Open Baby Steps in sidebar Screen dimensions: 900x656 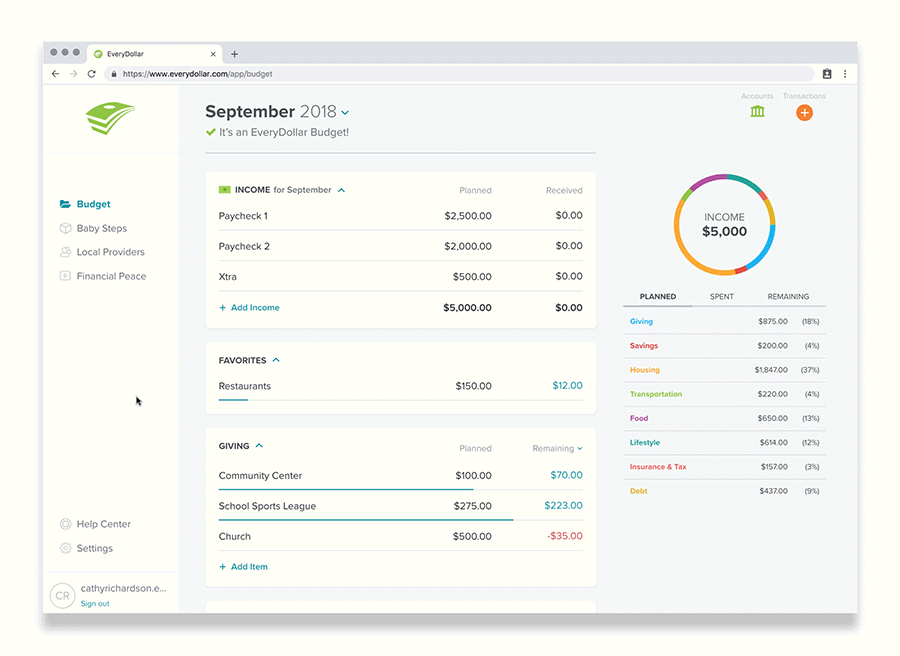click(102, 228)
